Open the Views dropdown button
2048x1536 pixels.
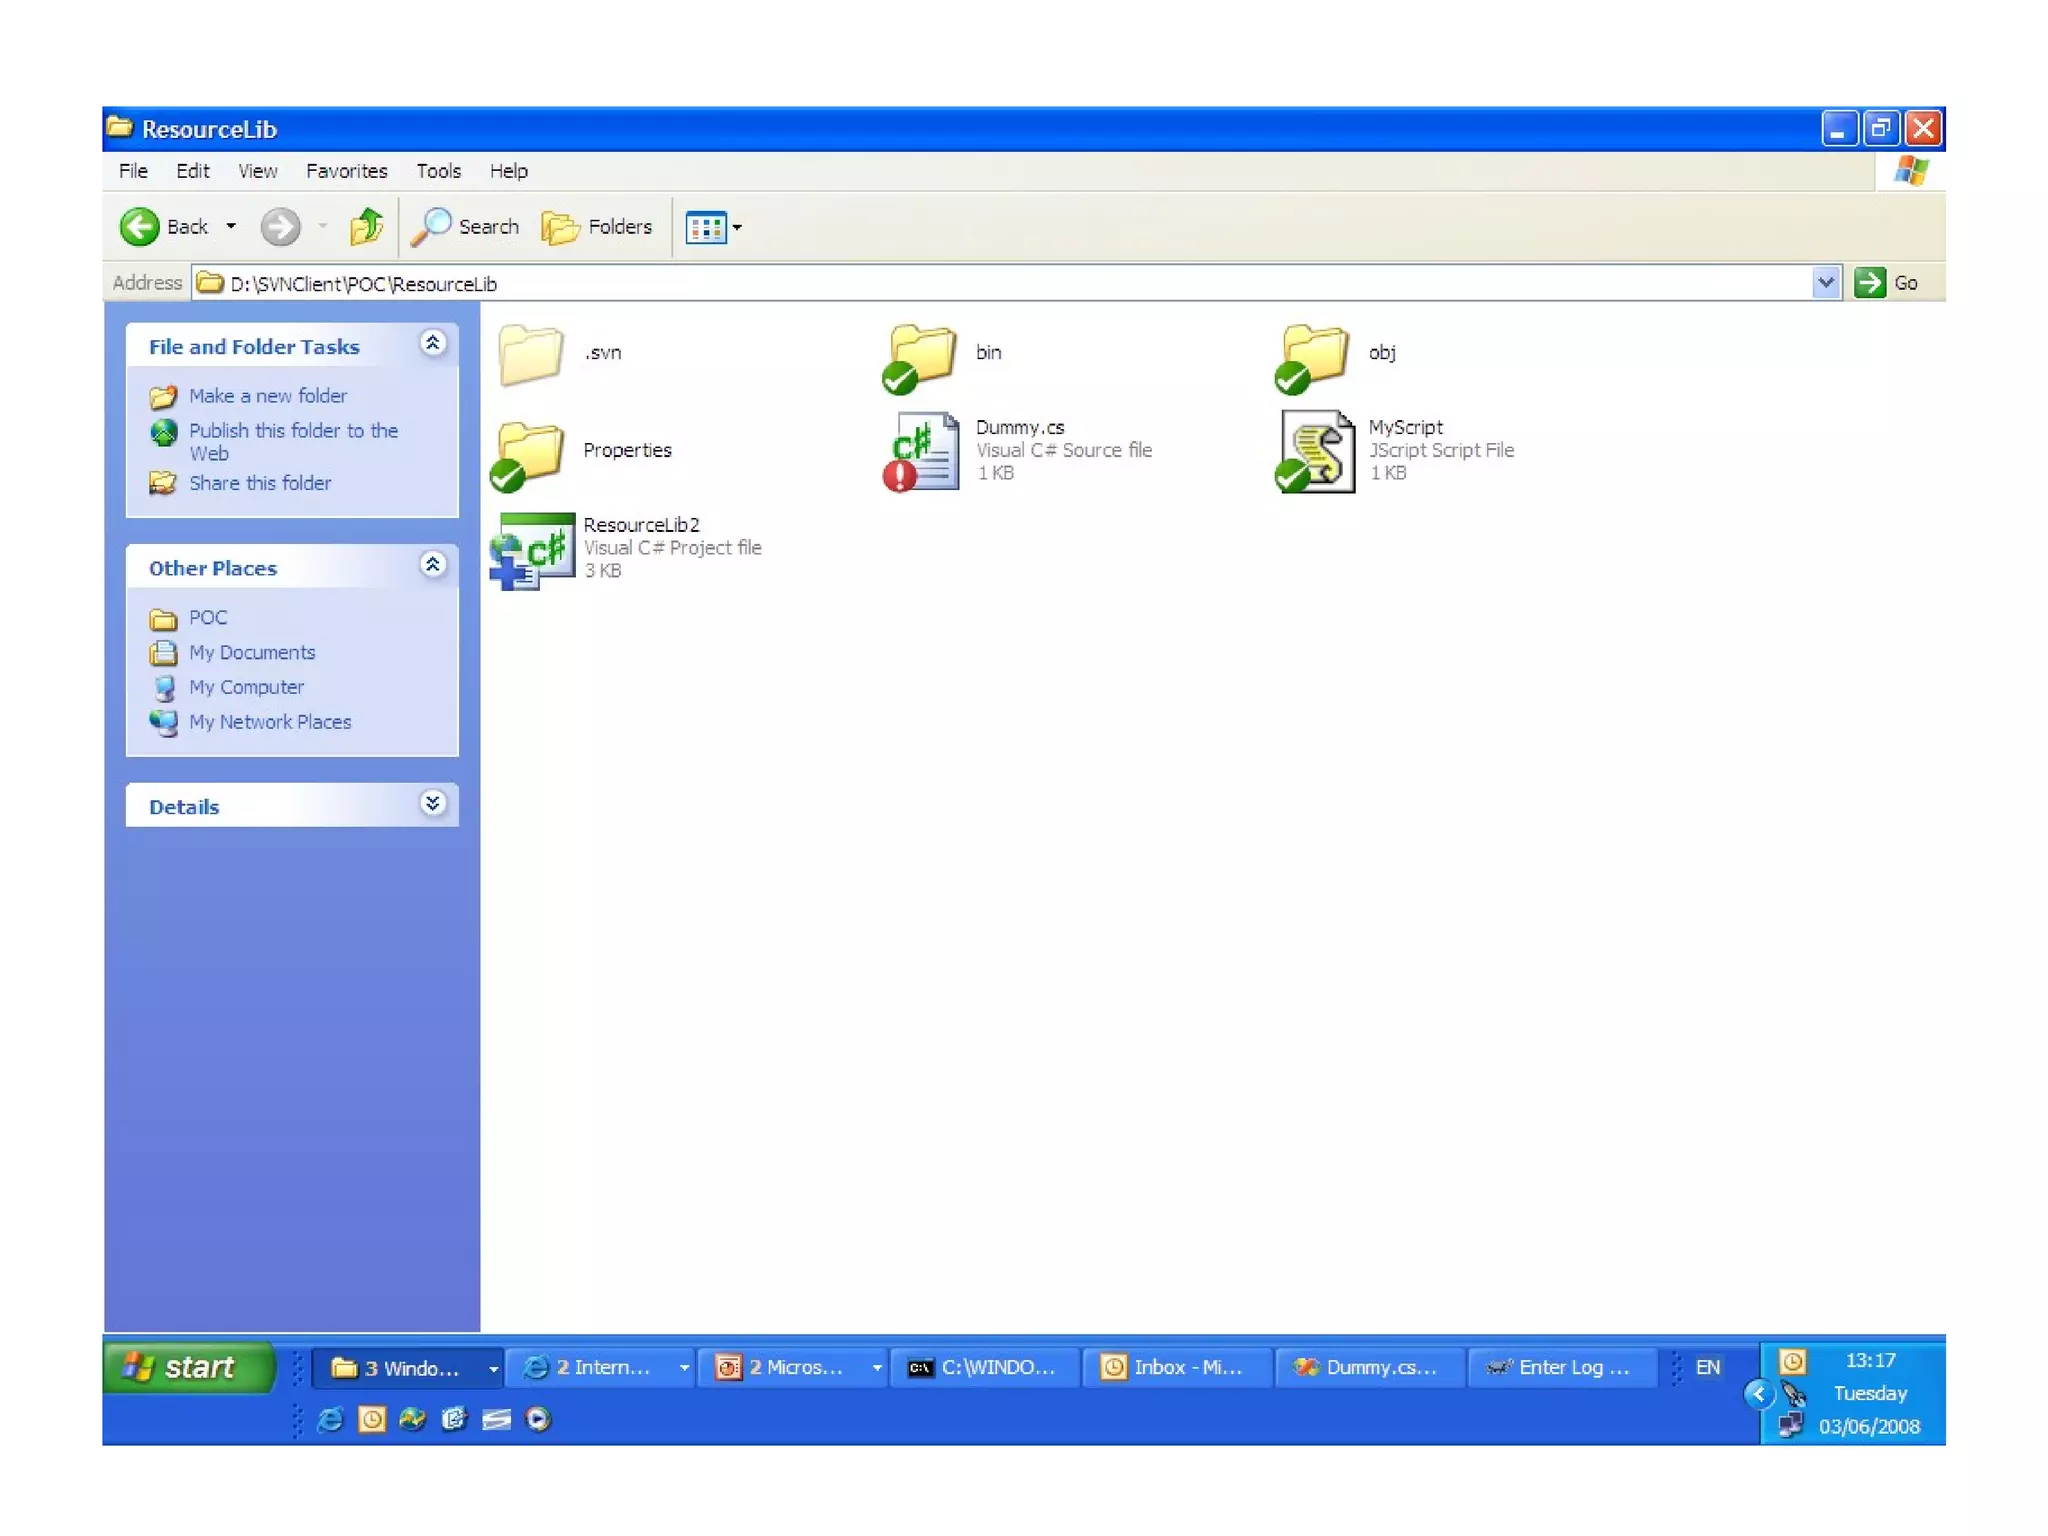pyautogui.click(x=713, y=228)
